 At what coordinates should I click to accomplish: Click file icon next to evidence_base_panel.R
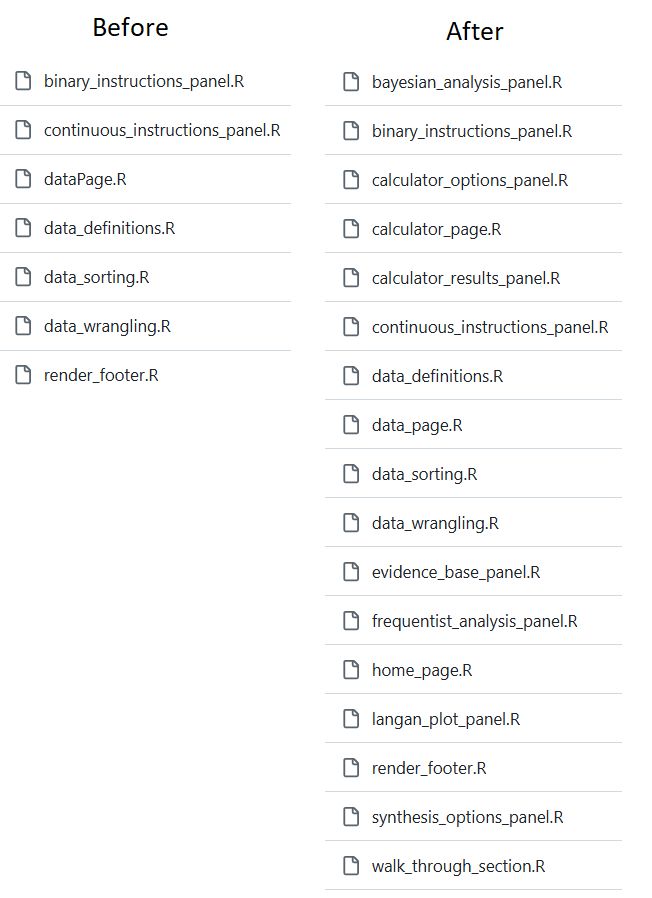(351, 572)
